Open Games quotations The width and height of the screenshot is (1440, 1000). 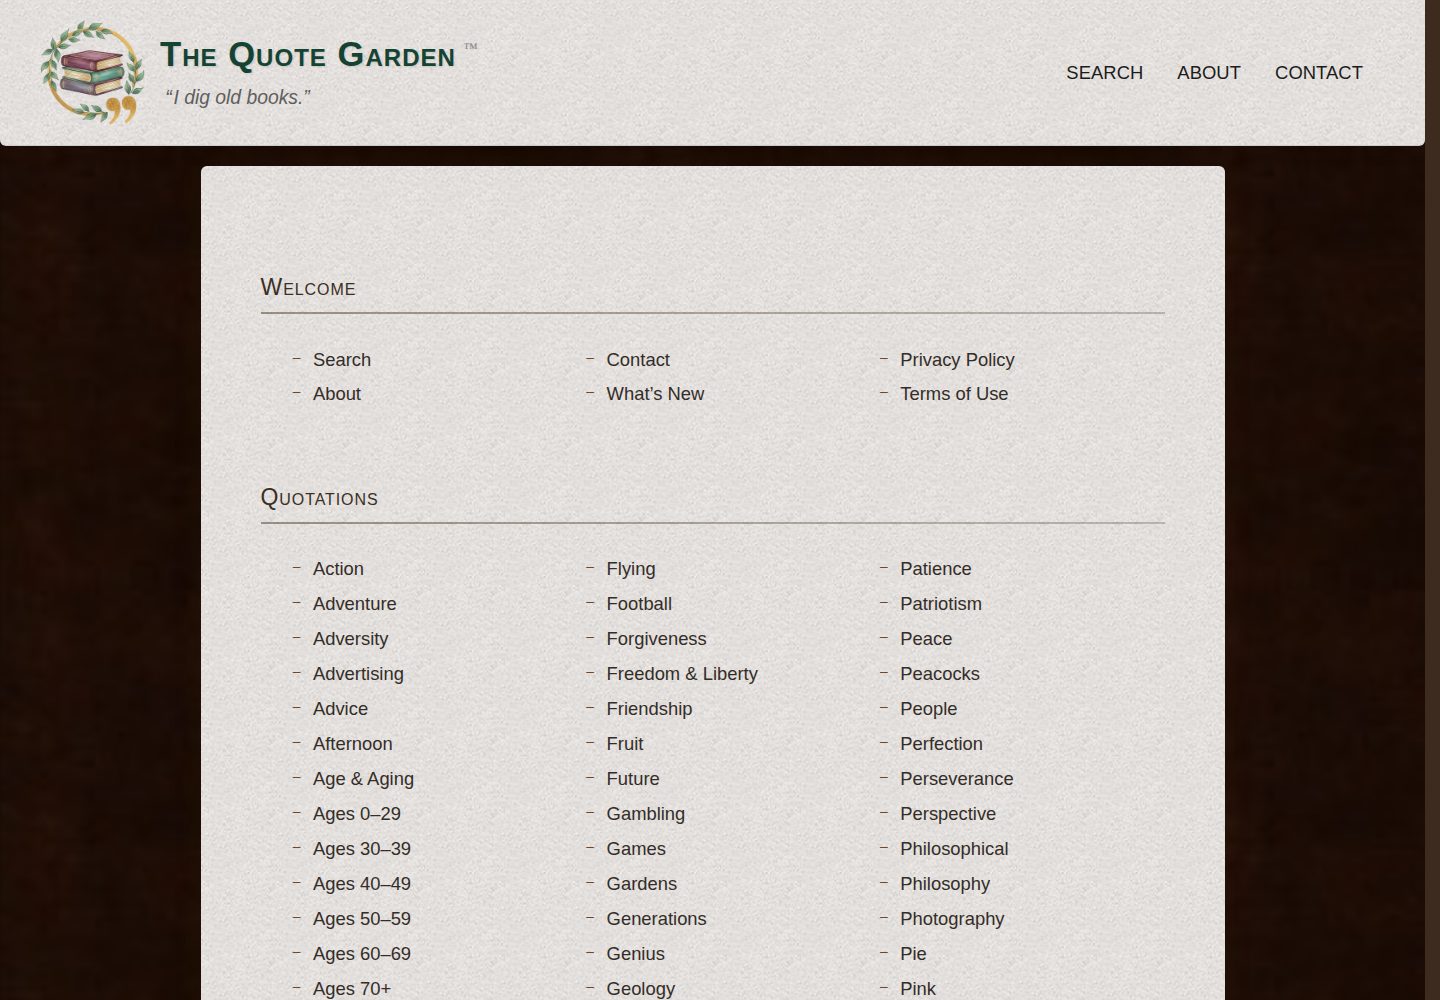click(x=636, y=849)
